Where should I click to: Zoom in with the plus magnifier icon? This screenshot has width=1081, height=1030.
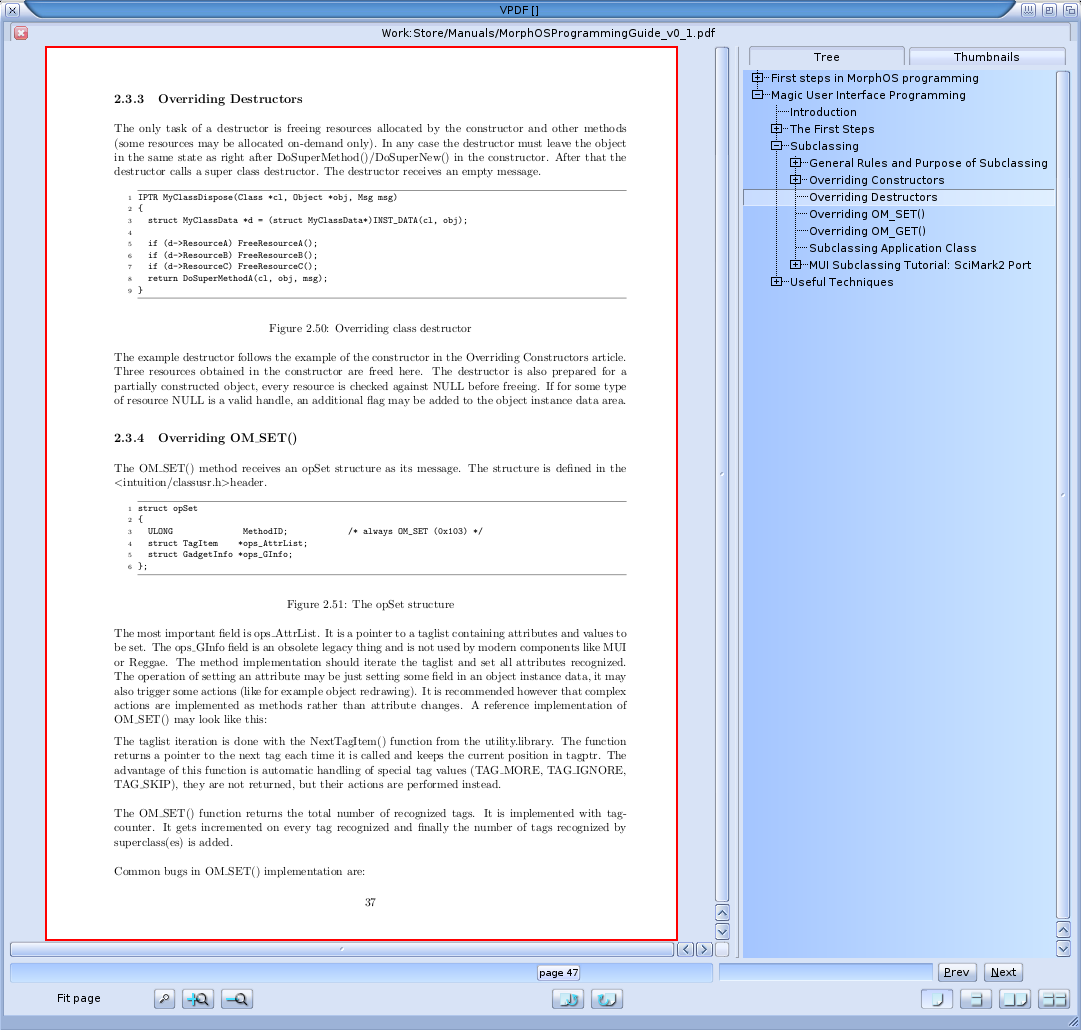click(x=198, y=998)
